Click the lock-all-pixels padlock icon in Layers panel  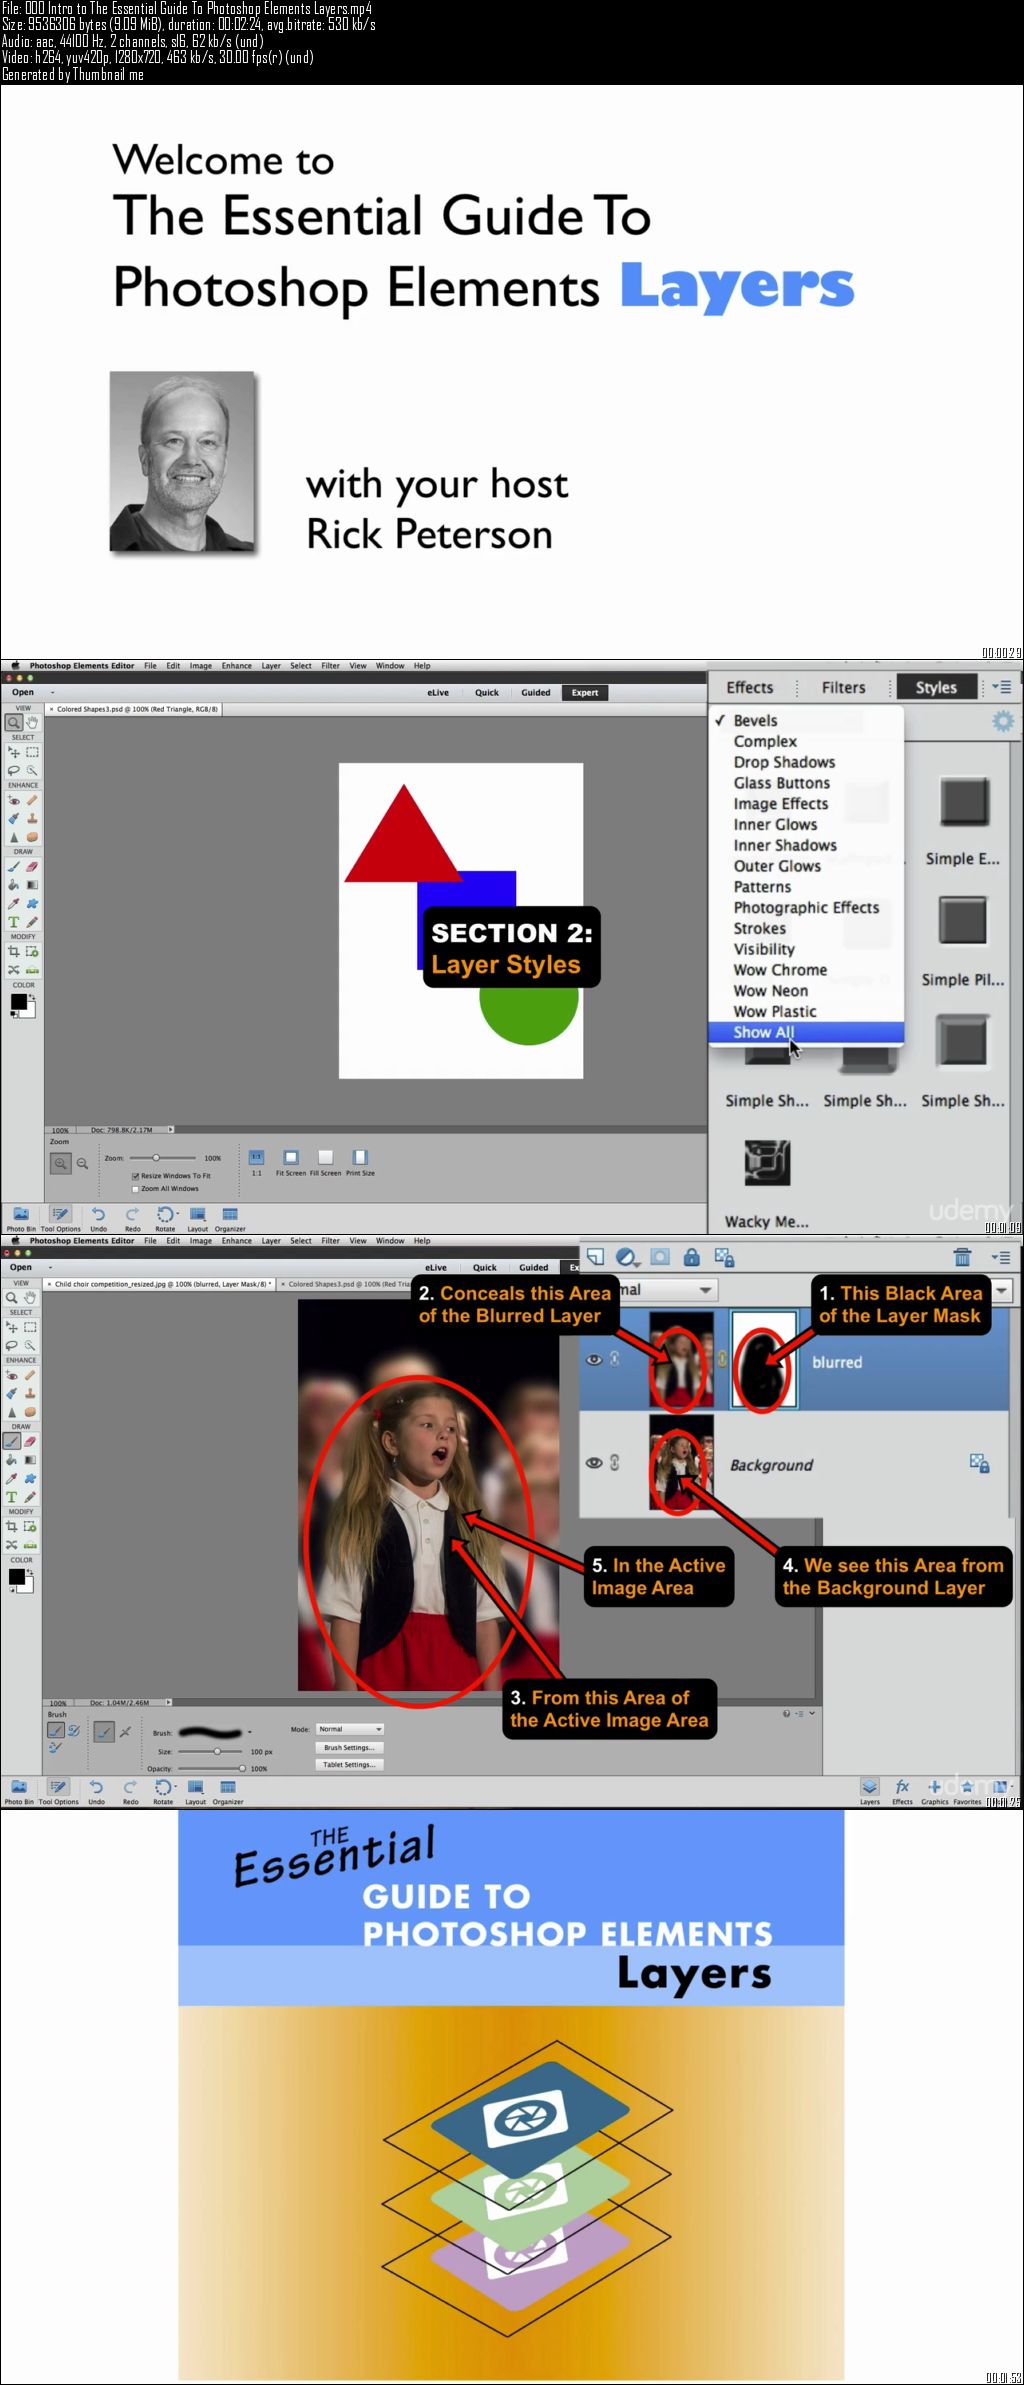pyautogui.click(x=691, y=1257)
